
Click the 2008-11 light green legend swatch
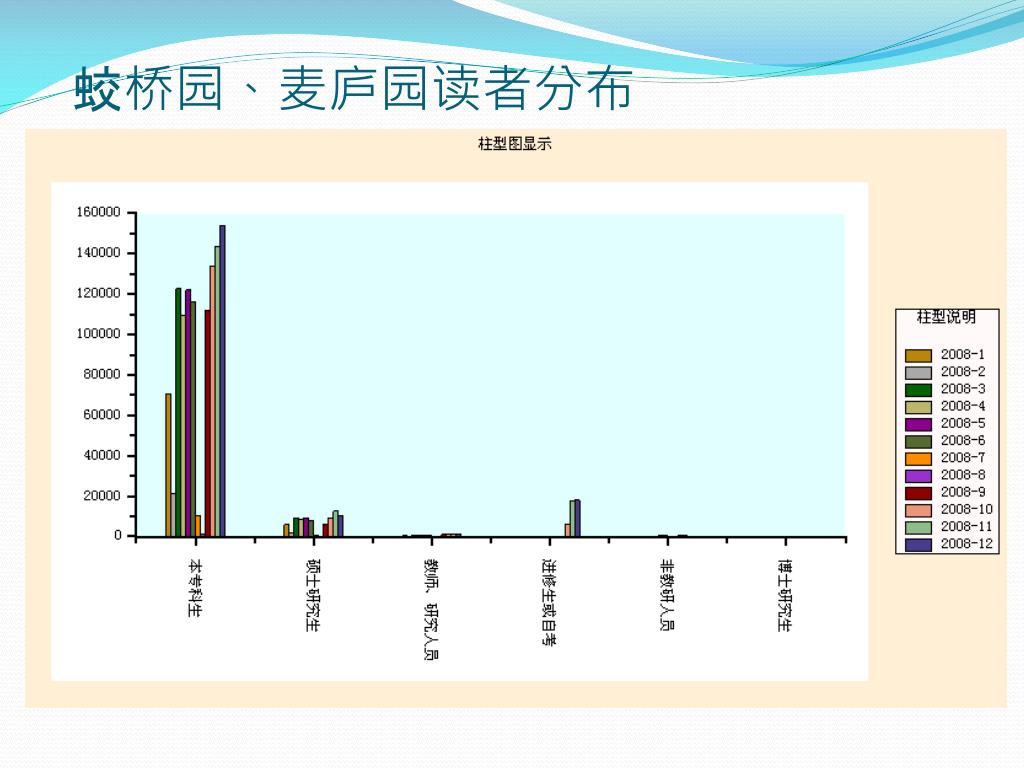(918, 528)
